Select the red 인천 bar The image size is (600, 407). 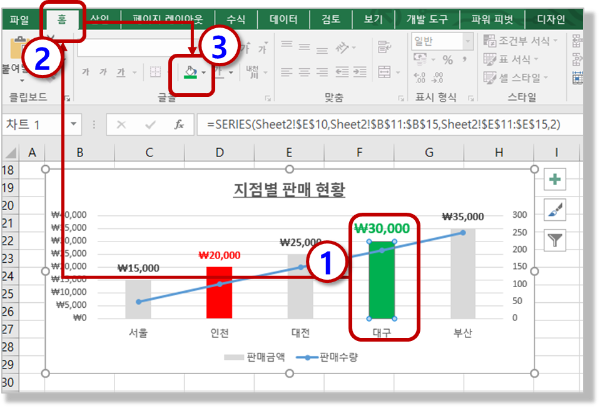pyautogui.click(x=219, y=293)
